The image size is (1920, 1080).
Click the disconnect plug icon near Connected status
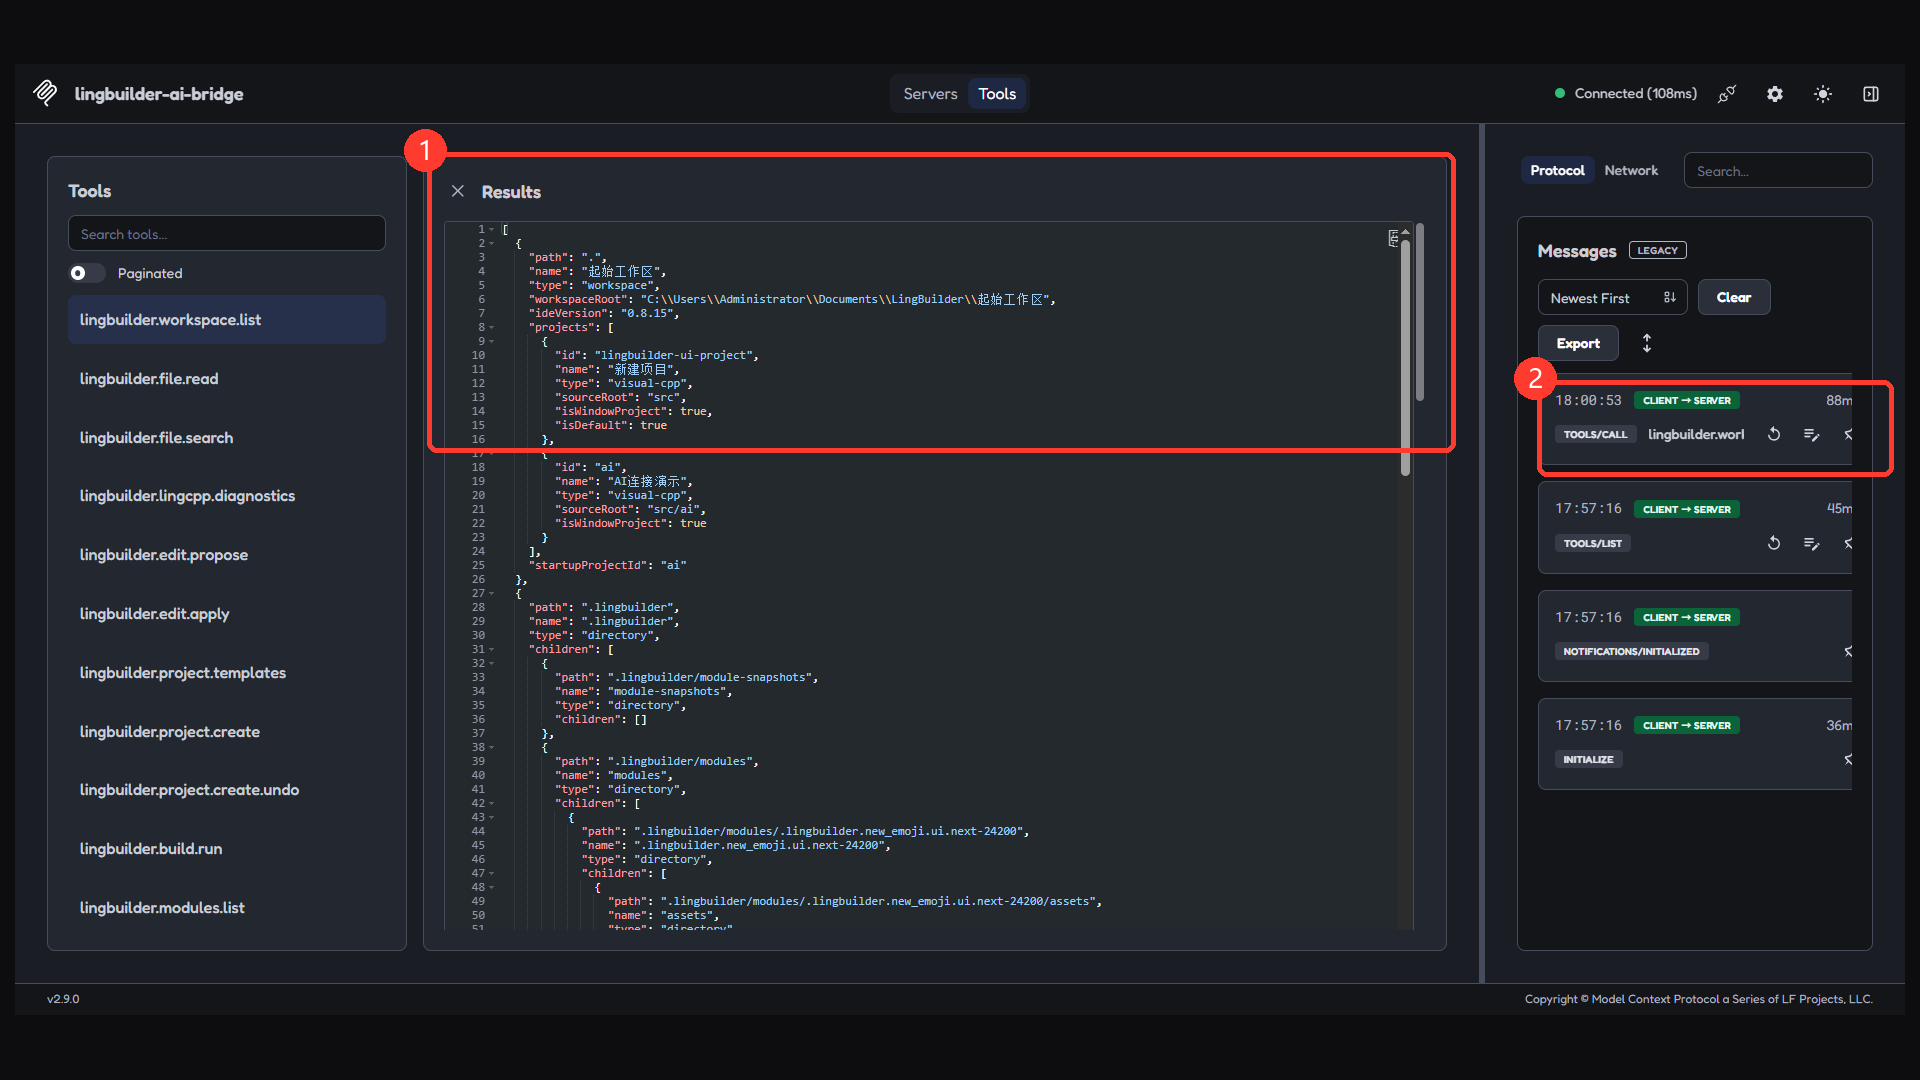pyautogui.click(x=1727, y=94)
